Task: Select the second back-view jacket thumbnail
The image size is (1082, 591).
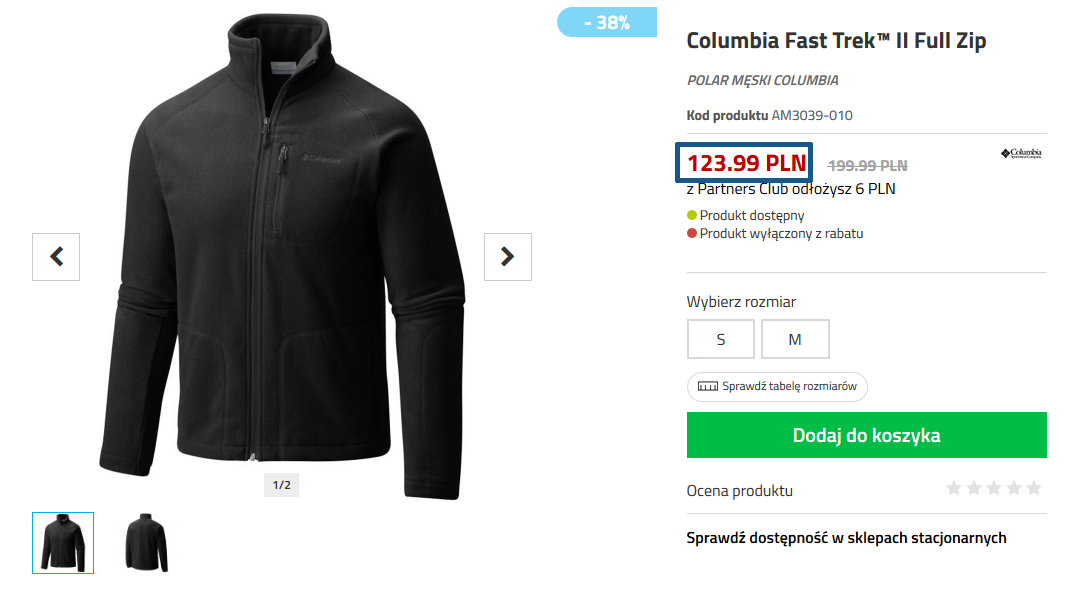Action: pos(146,543)
